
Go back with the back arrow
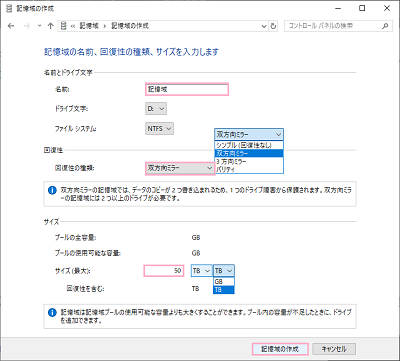pos(11,26)
